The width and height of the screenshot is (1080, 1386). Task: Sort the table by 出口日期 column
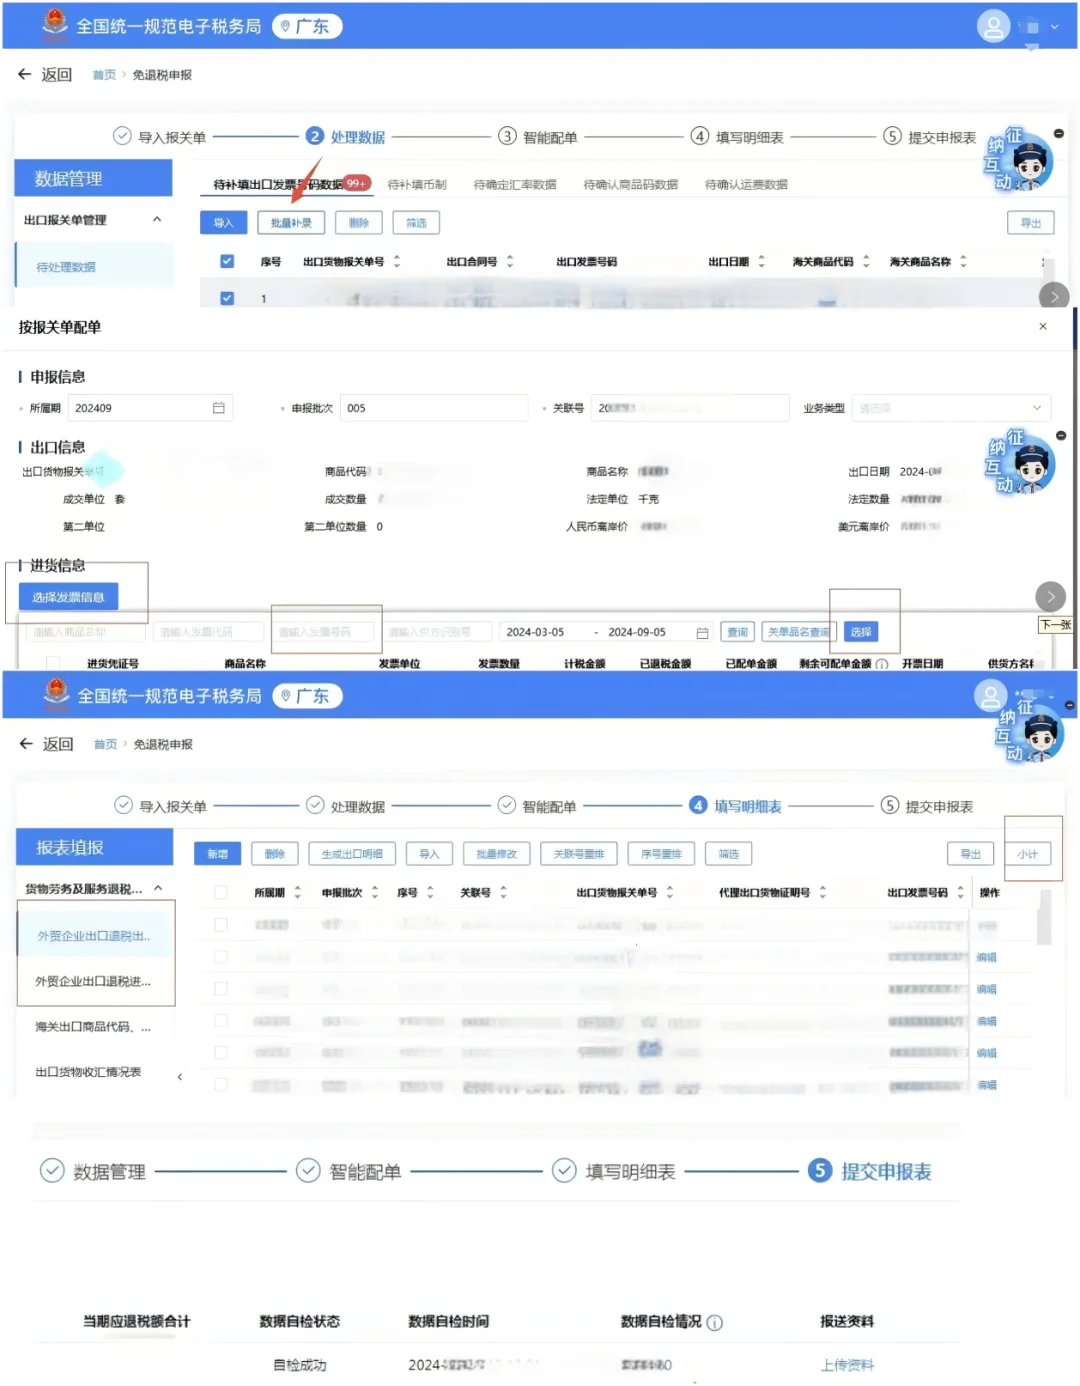pos(762,260)
